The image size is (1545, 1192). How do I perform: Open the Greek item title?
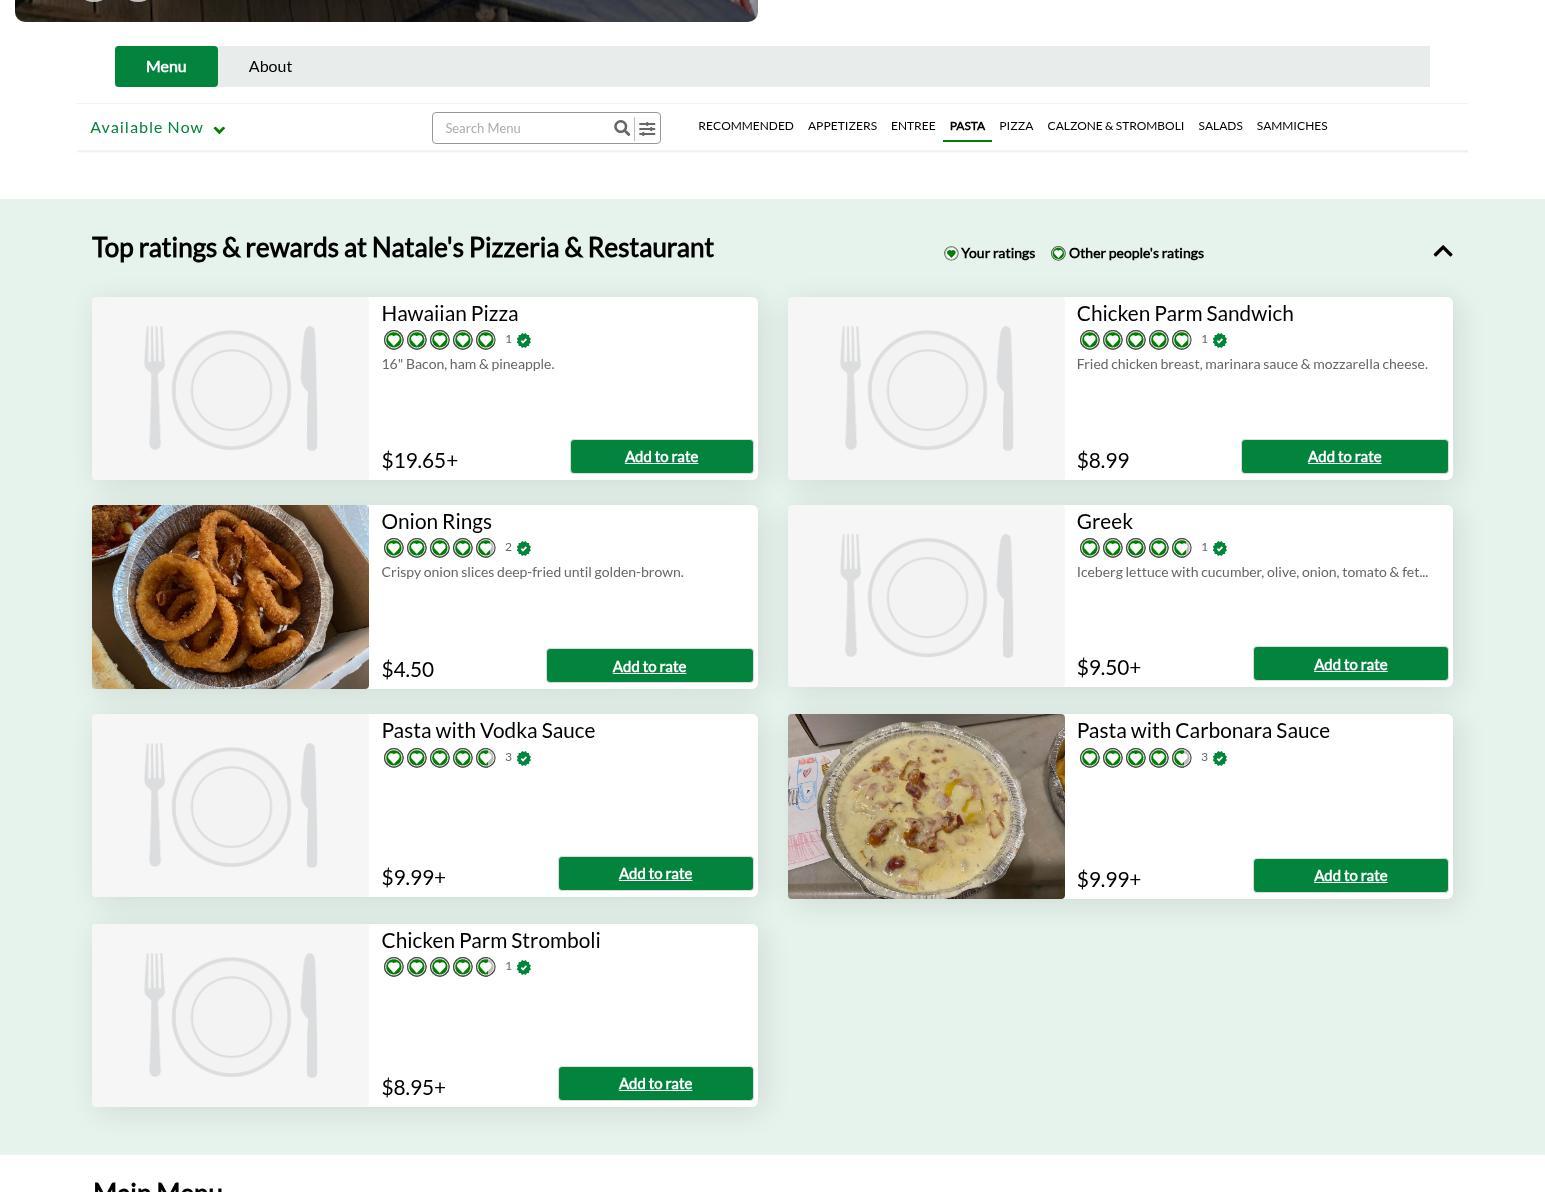(1105, 522)
